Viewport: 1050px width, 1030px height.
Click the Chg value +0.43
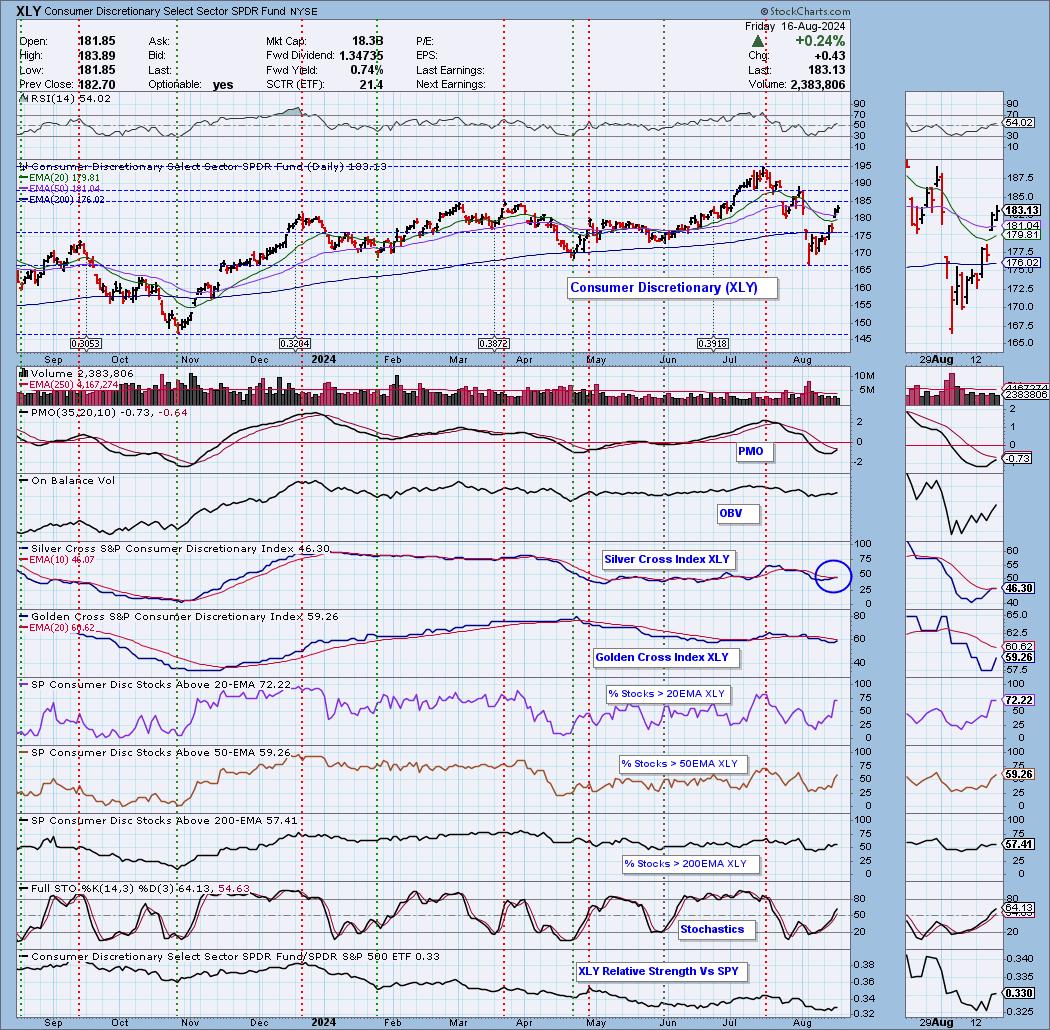(831, 56)
